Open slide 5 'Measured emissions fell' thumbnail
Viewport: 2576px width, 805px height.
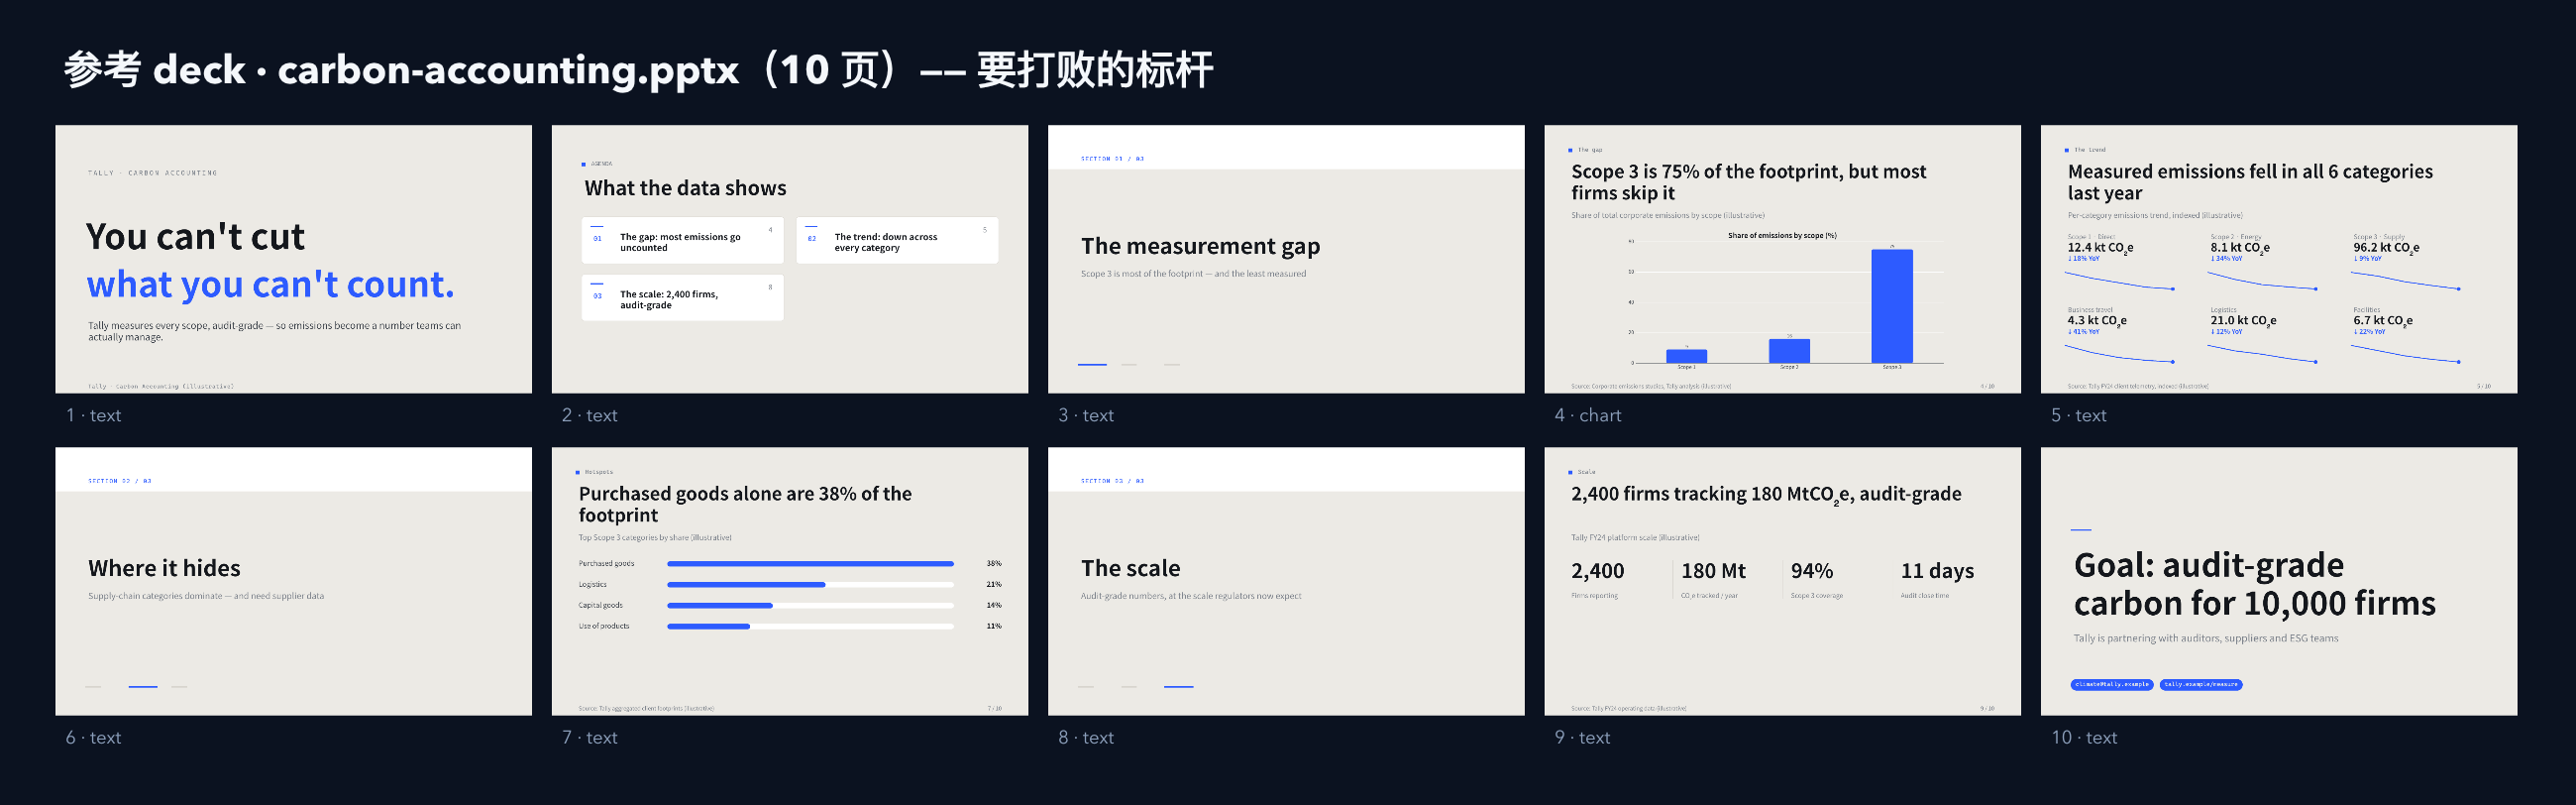[2279, 259]
